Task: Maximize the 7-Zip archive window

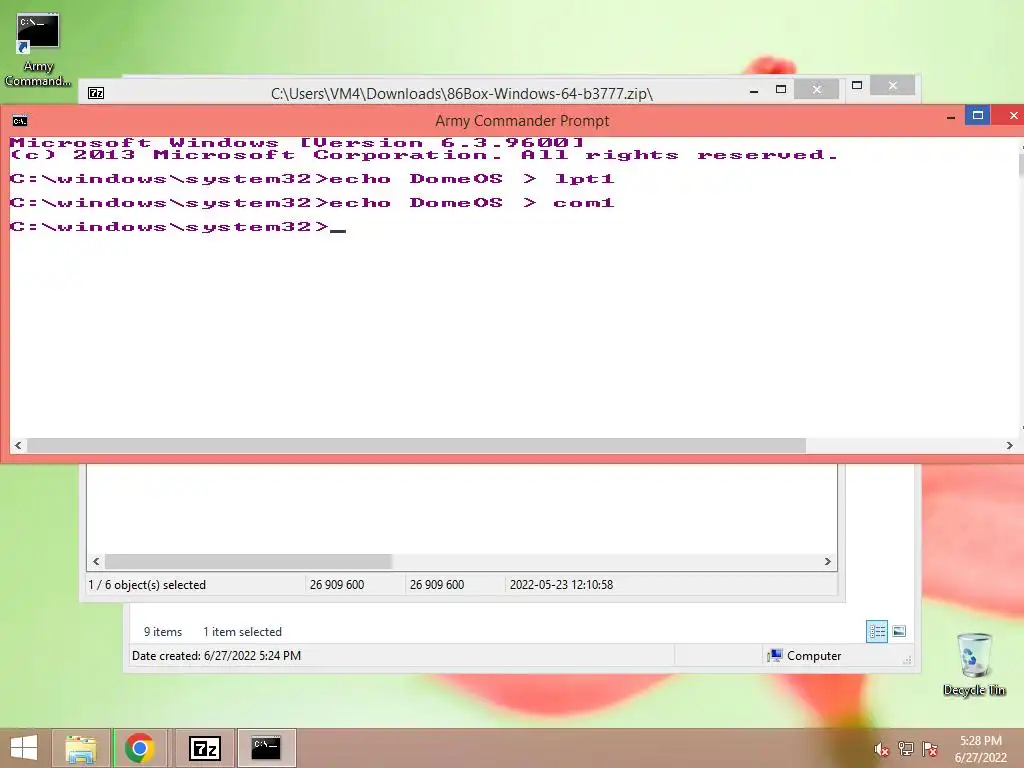Action: [781, 89]
